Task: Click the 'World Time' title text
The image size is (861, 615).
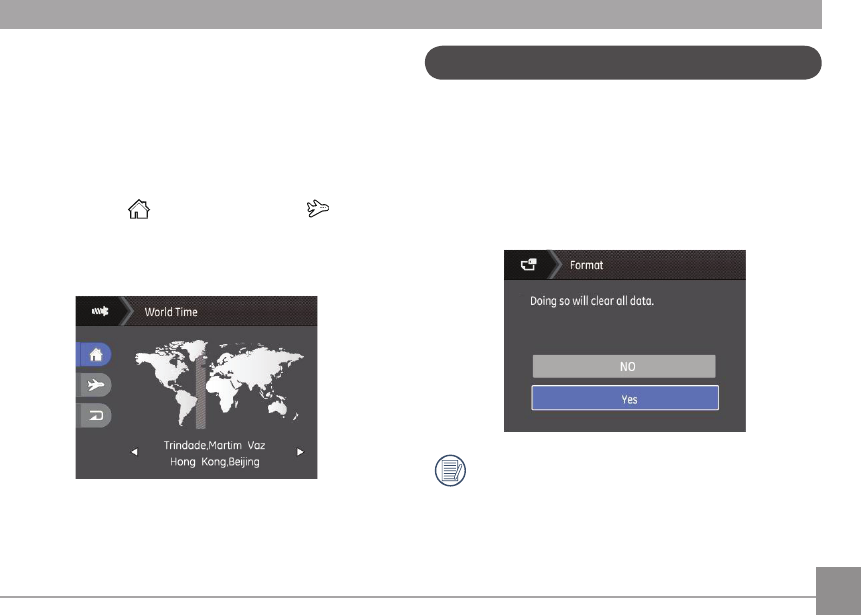Action: point(171,312)
